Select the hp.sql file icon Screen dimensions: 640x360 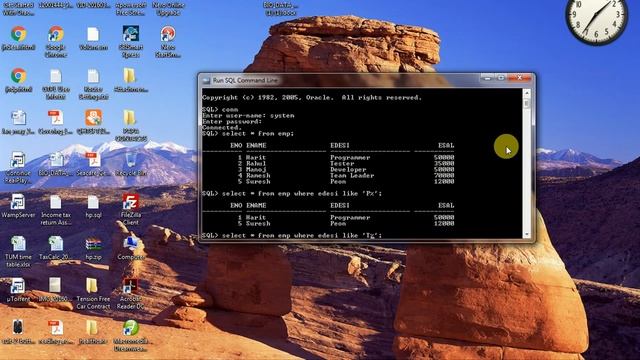pos(93,206)
